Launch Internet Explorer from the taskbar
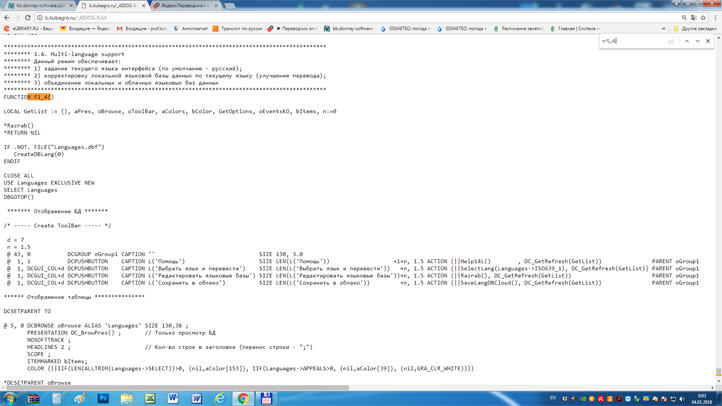Image resolution: width=722 pixels, height=406 pixels. click(220, 398)
